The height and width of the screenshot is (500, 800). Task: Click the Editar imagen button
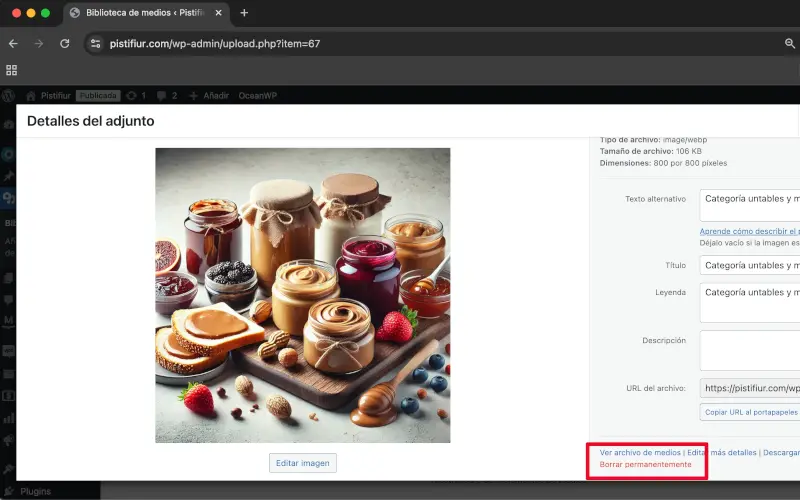[x=303, y=463]
